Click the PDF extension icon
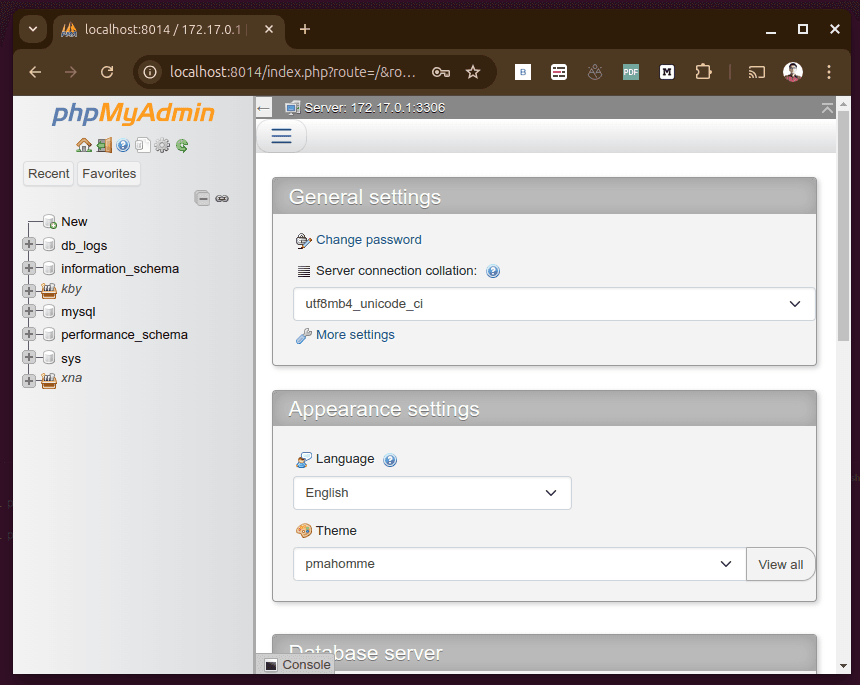Viewport: 860px width, 685px height. (631, 72)
